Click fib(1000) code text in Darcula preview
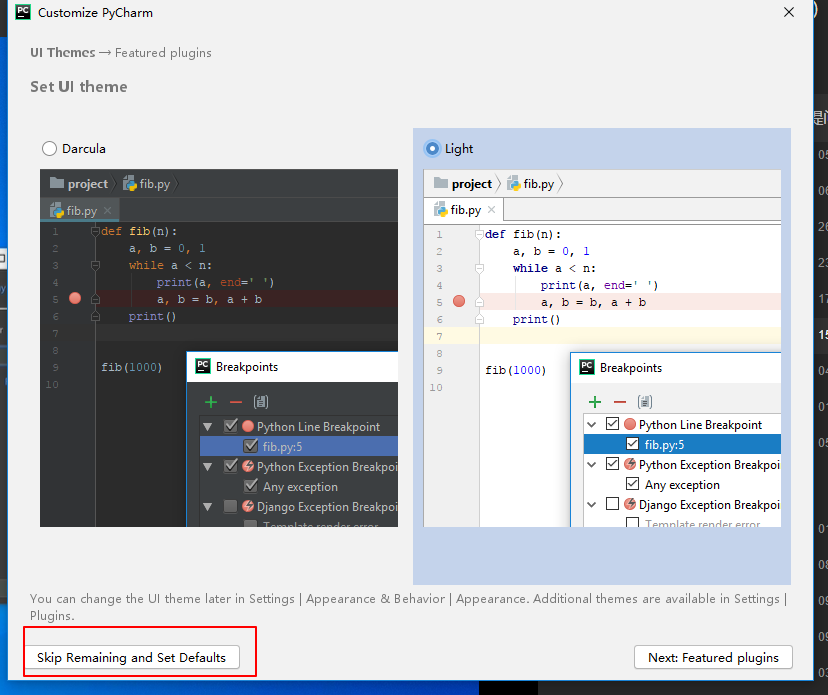The width and height of the screenshot is (828, 695). [131, 367]
